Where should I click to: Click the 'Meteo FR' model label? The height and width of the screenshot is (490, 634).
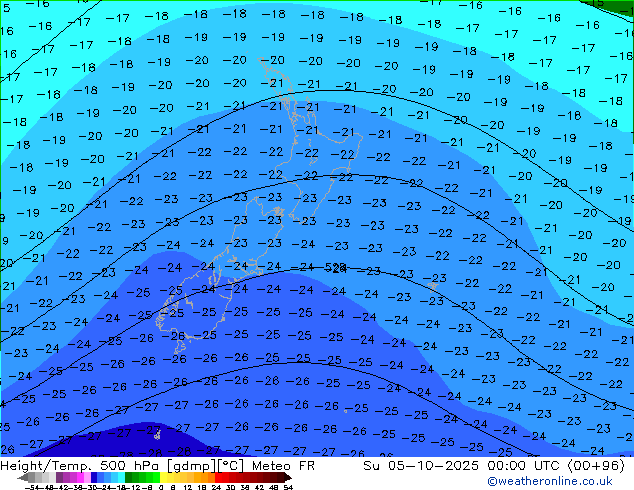283,466
